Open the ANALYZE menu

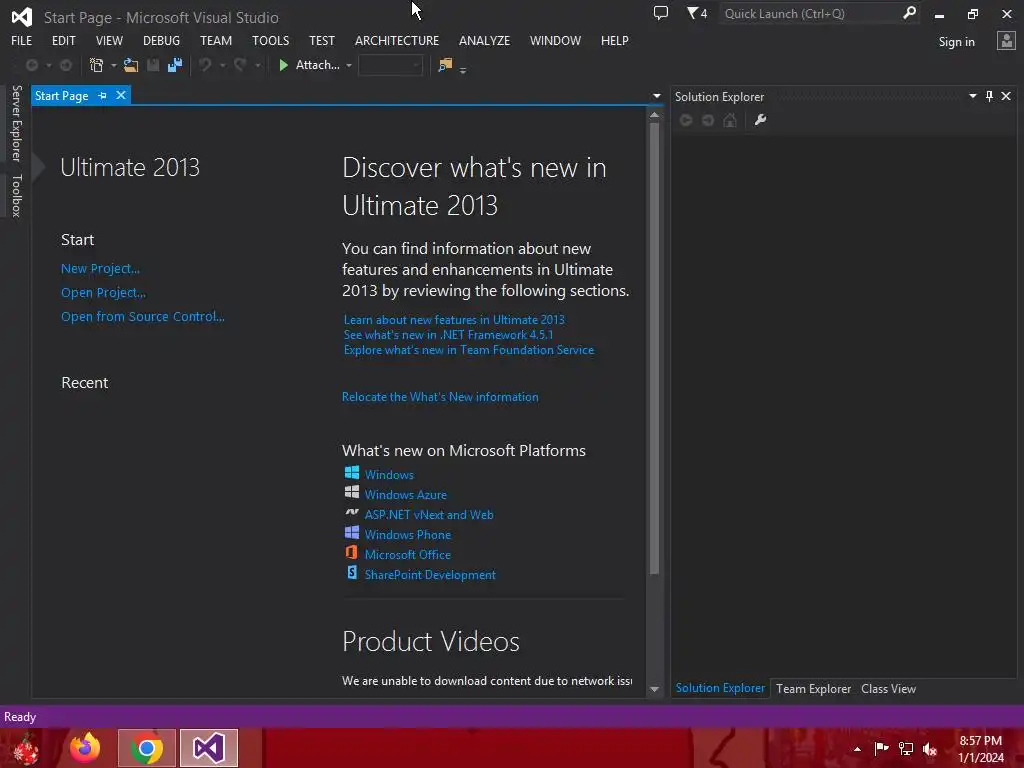(x=484, y=40)
